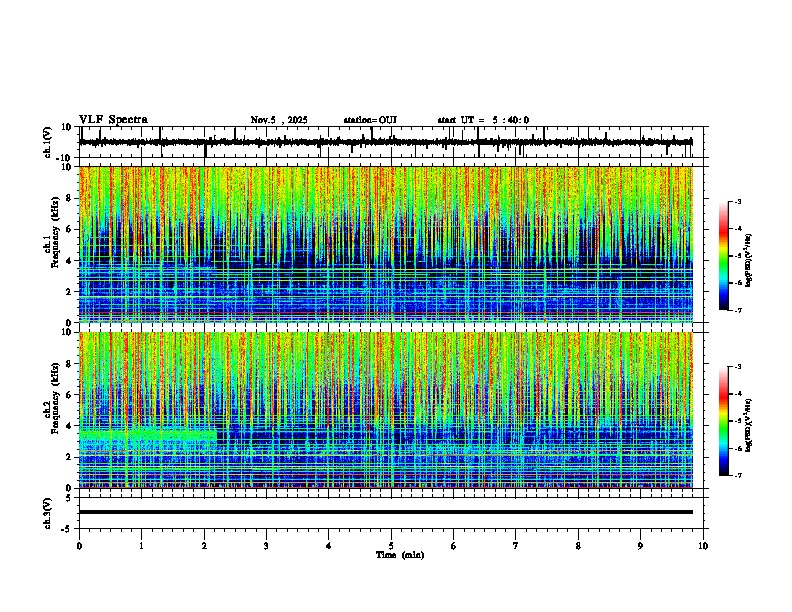Click the "Time (min)" axis label

pos(400,555)
